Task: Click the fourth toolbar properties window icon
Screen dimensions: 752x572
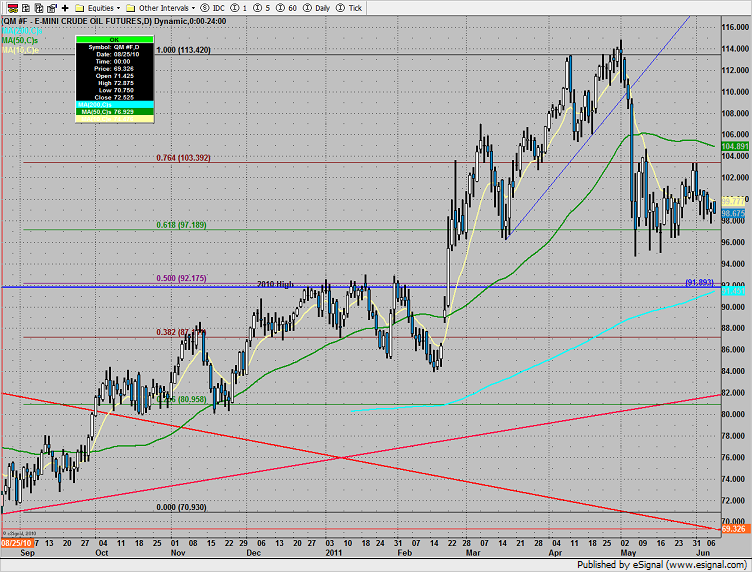Action: tap(52, 8)
